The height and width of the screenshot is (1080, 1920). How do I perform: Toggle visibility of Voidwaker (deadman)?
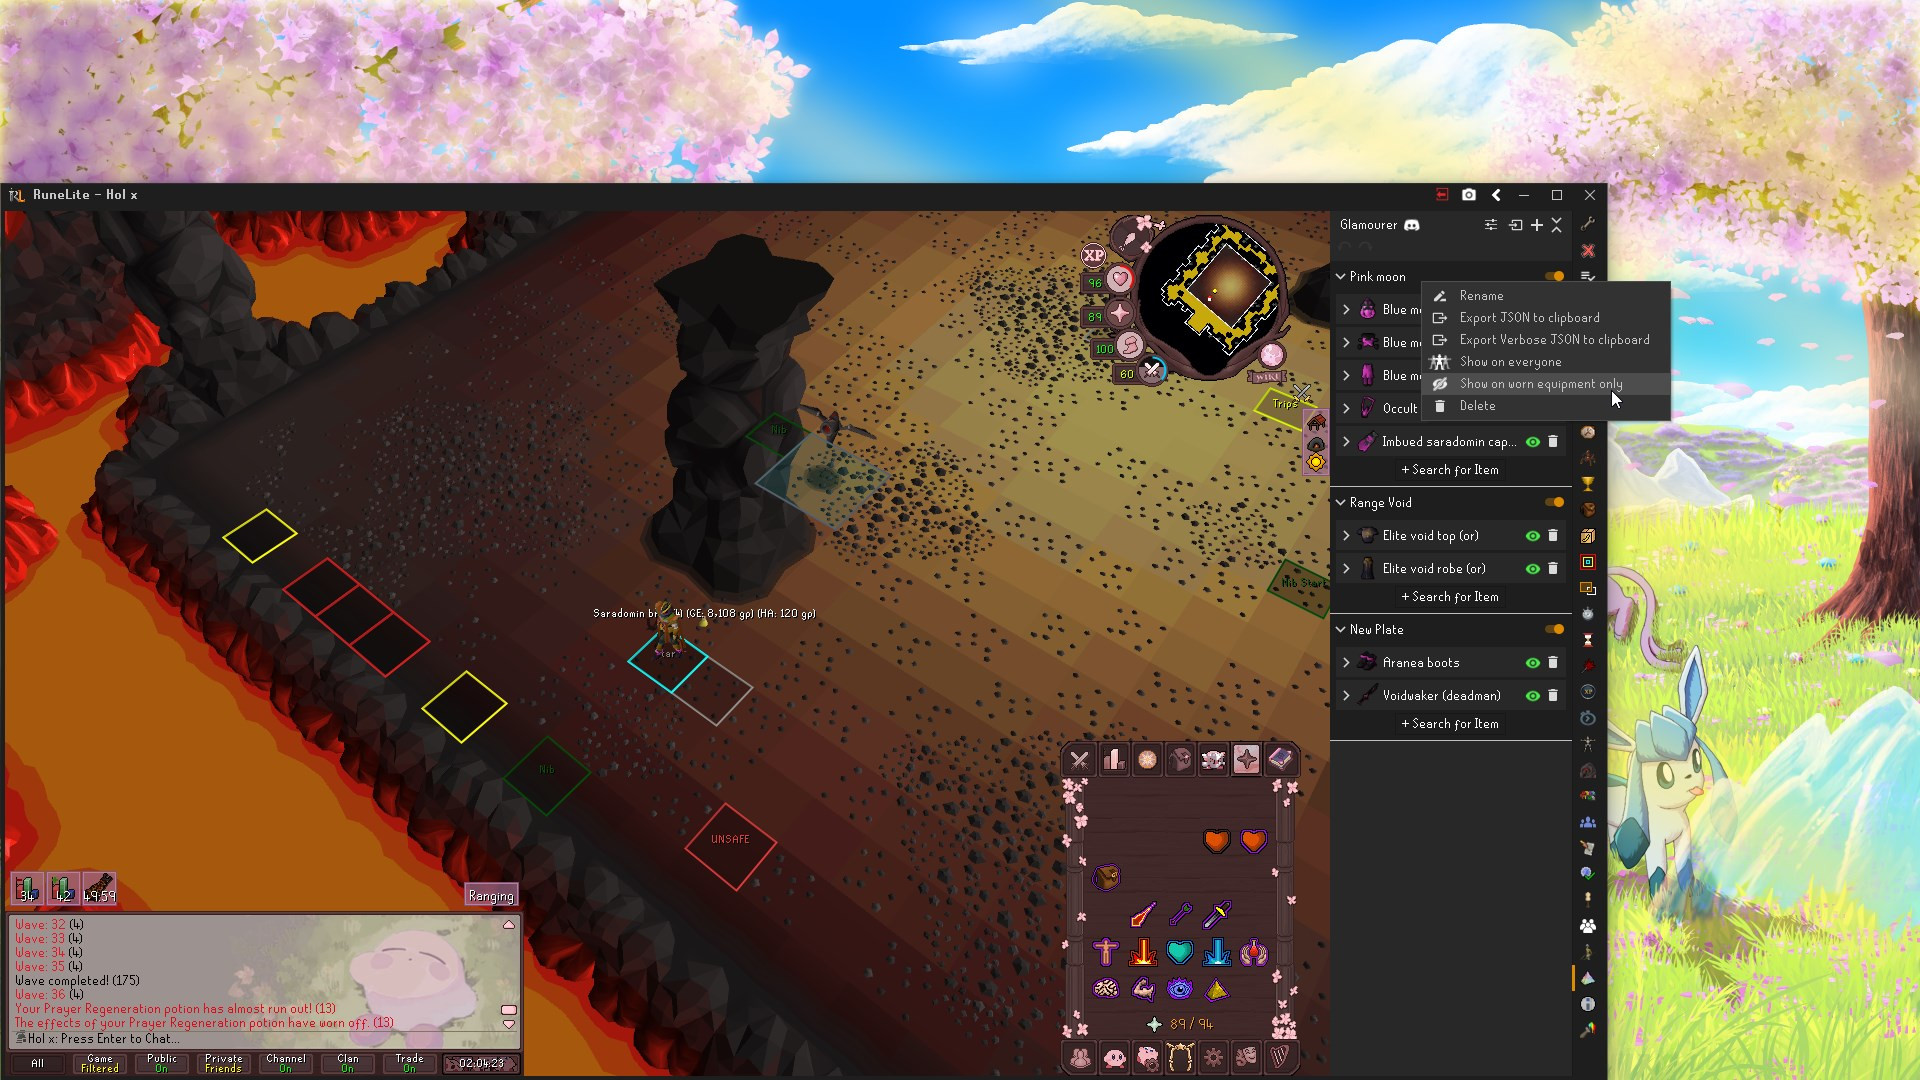[x=1533, y=696]
